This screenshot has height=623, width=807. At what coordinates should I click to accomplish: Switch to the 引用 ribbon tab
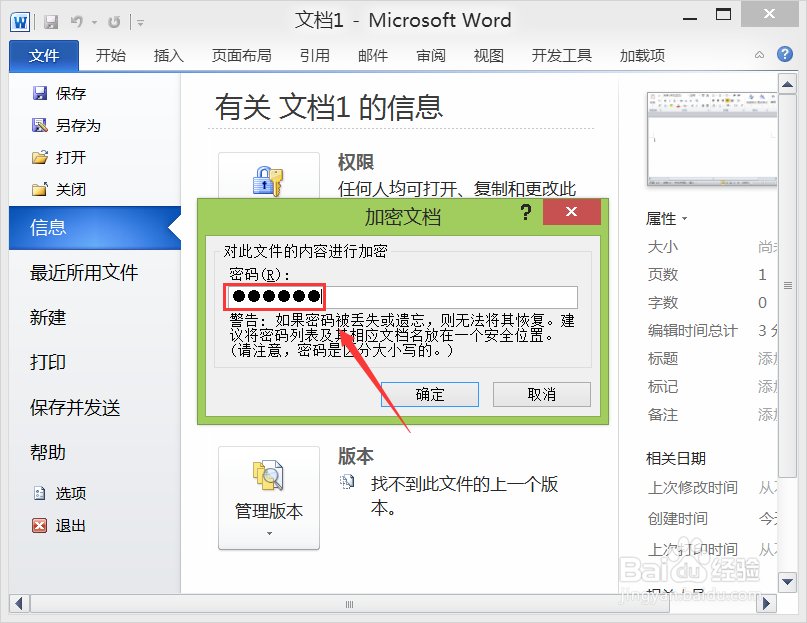[x=314, y=55]
